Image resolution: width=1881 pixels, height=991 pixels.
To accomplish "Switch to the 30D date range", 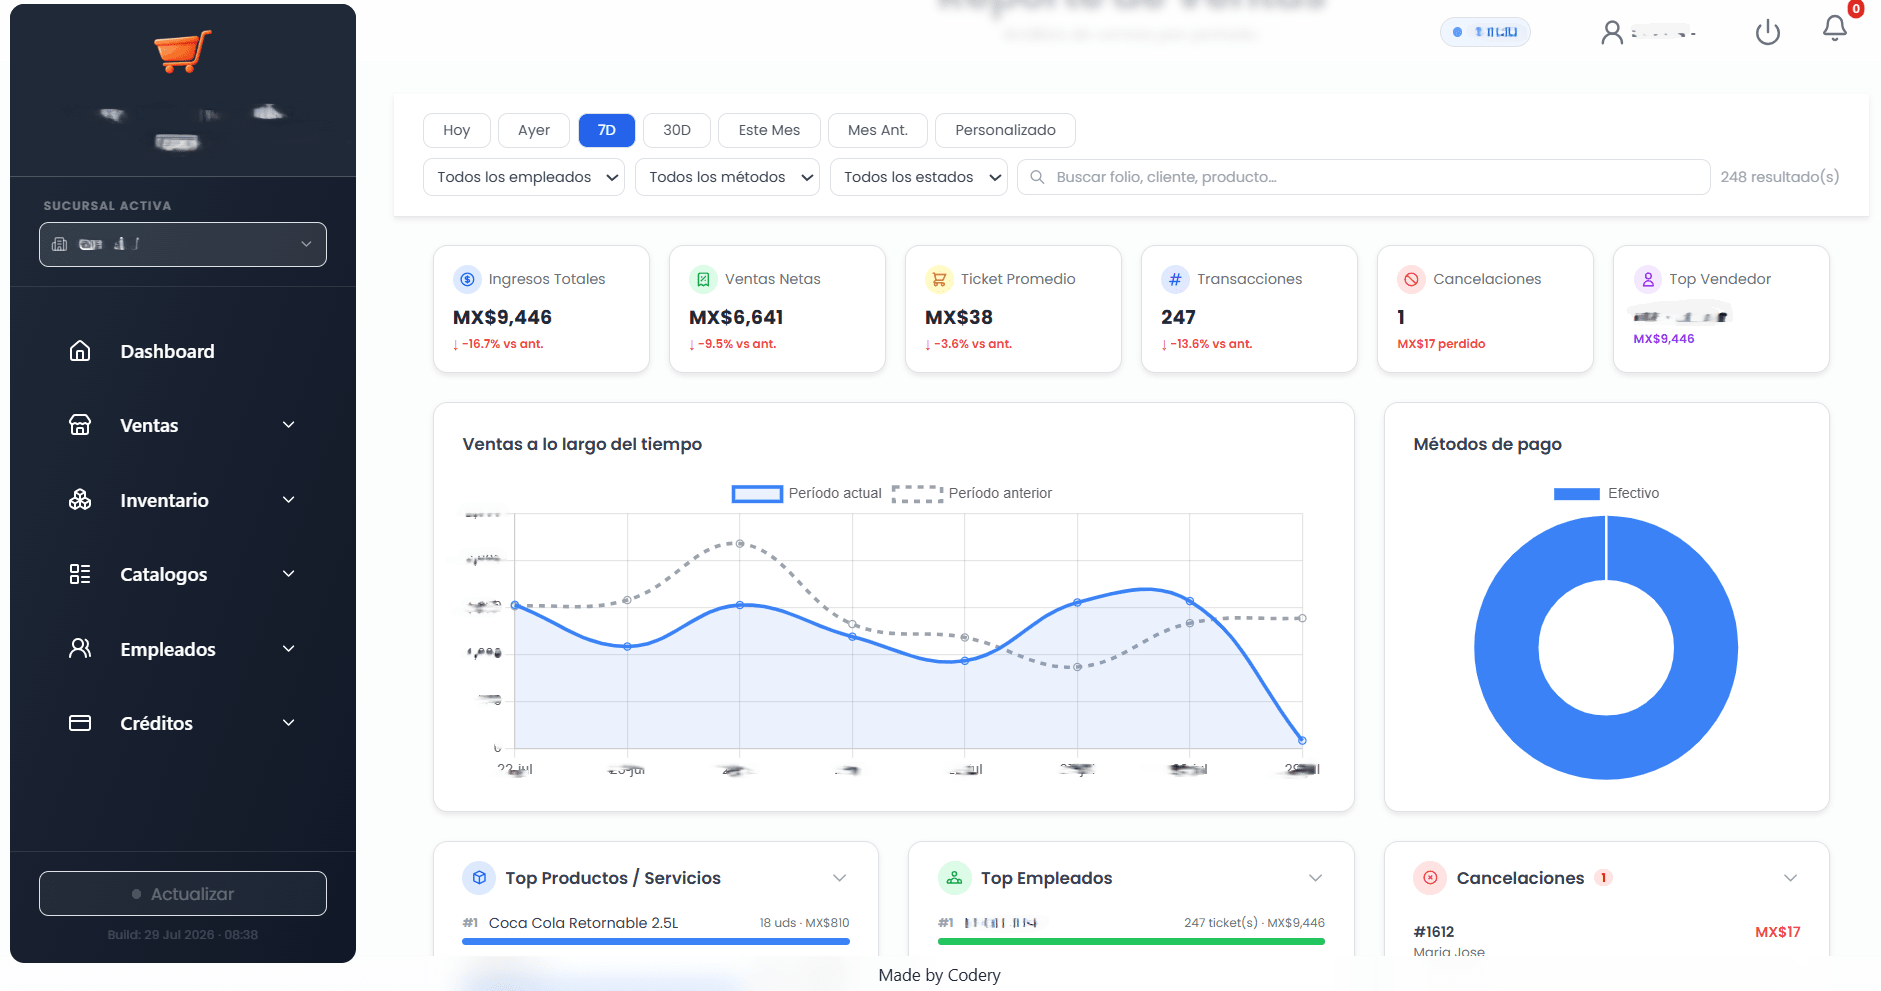I will [x=677, y=130].
